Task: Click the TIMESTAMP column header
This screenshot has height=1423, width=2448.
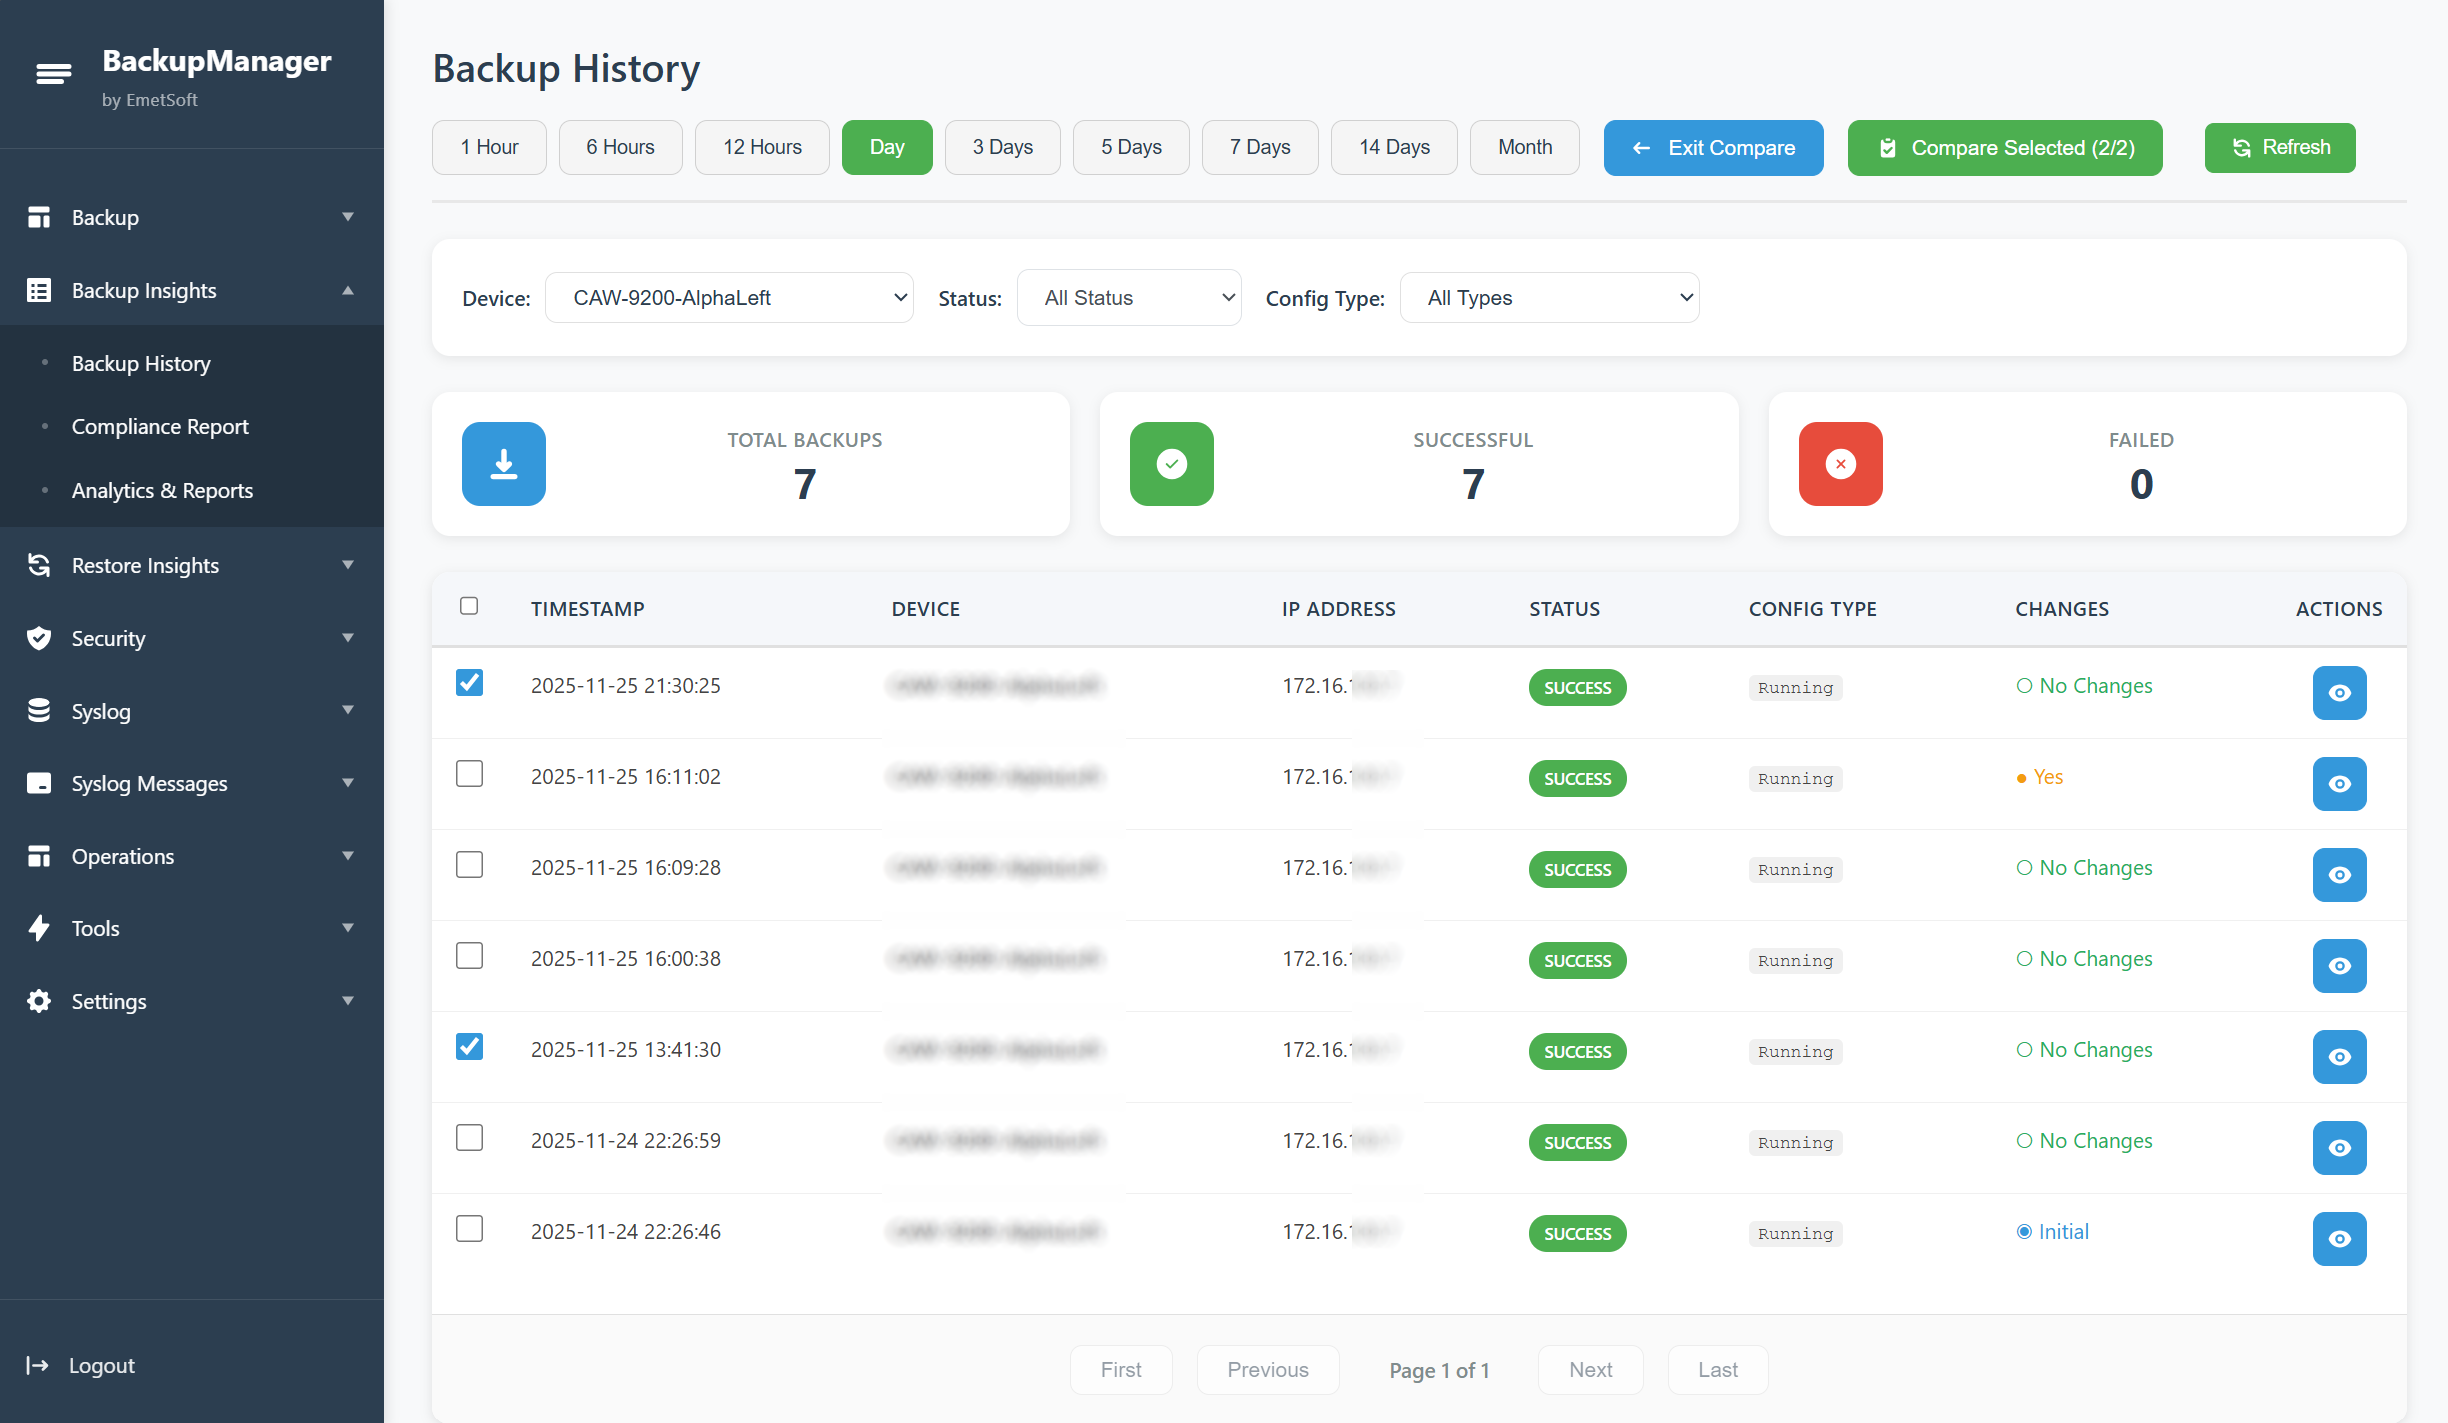Action: (587, 609)
